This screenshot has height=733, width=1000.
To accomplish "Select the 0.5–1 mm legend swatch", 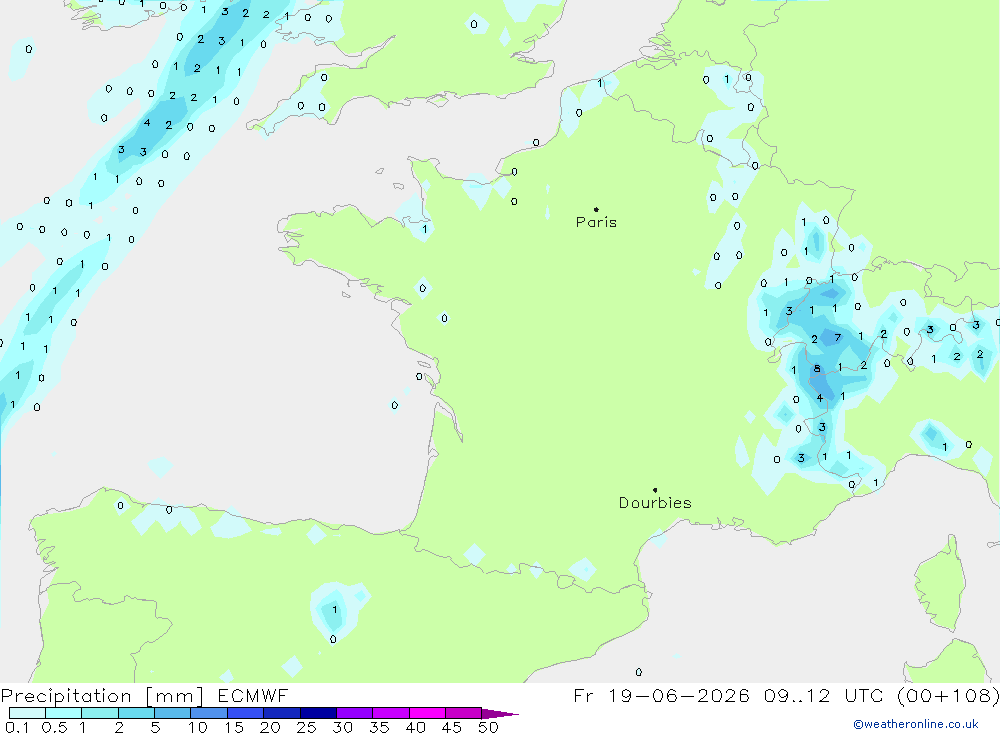I will (64, 713).
